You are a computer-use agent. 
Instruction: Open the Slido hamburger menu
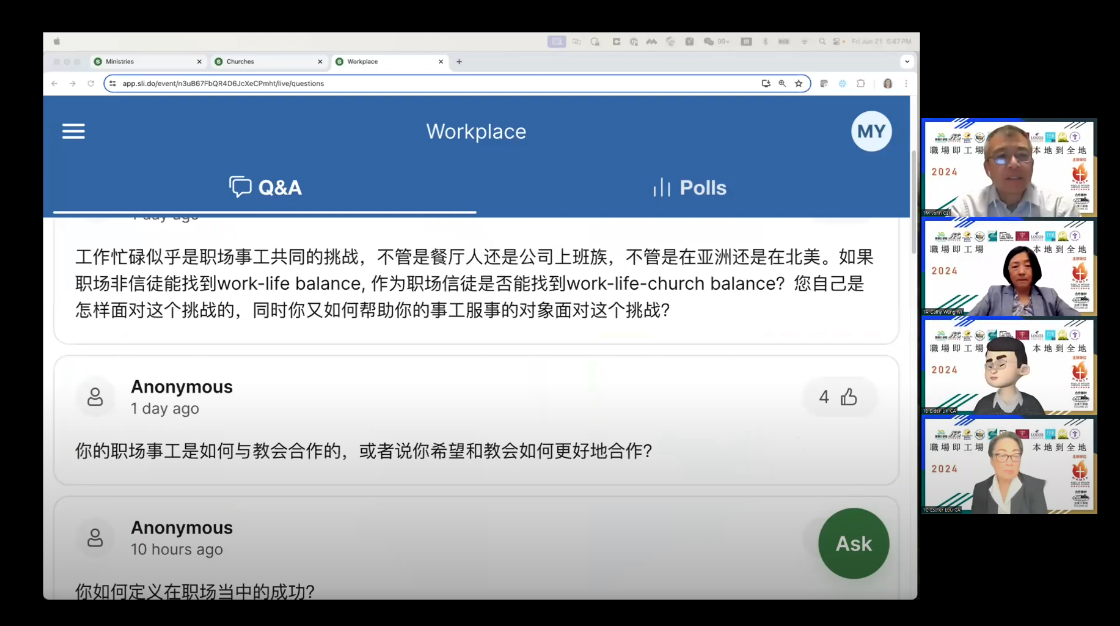(x=73, y=131)
